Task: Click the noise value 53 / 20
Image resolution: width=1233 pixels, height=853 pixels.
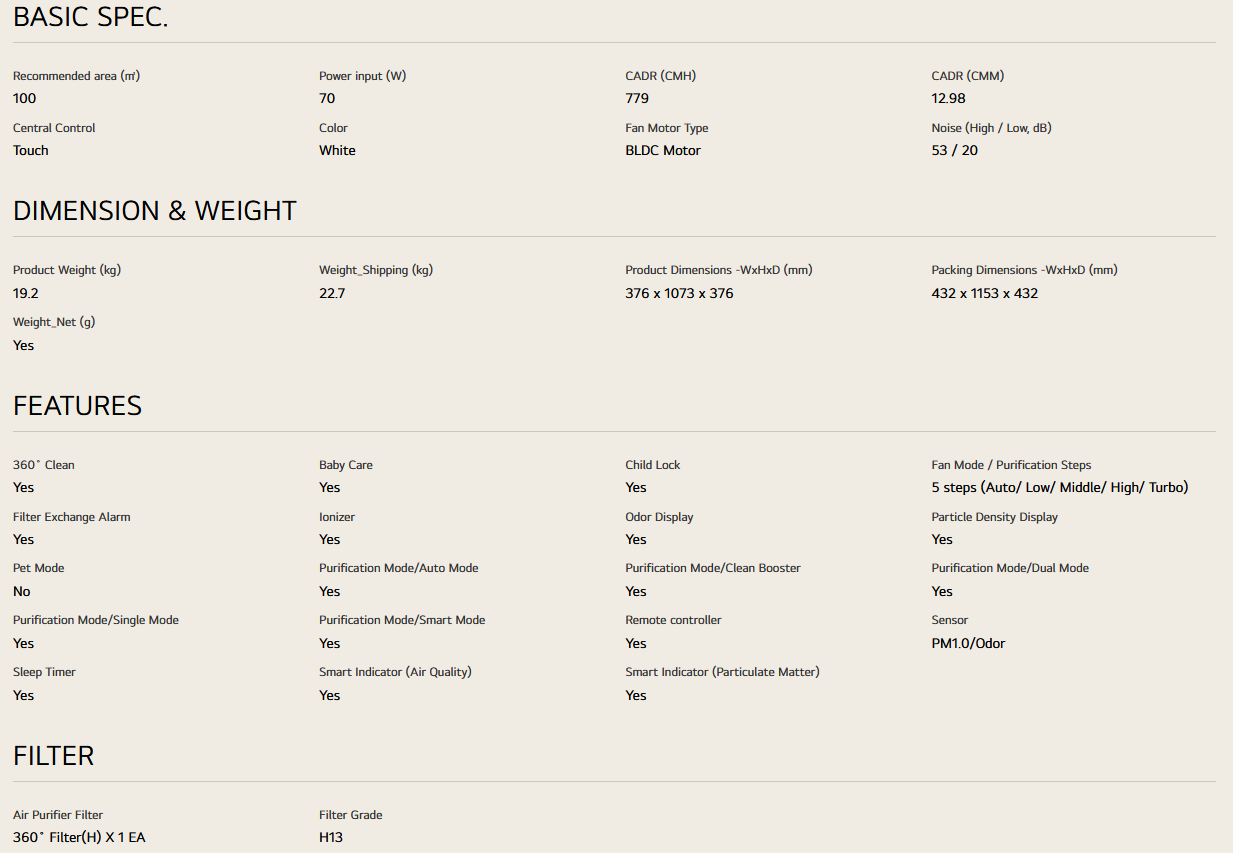Action: pyautogui.click(x=954, y=151)
